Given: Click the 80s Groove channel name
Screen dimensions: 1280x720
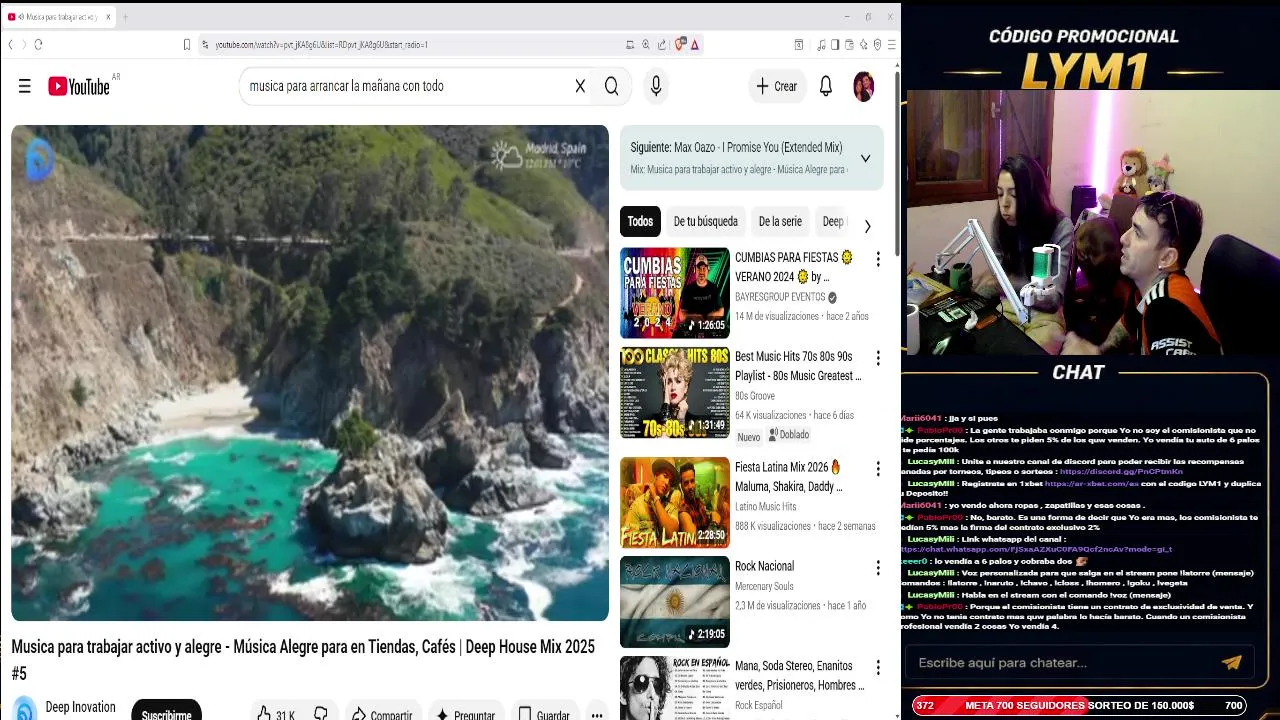Looking at the screenshot, I should tap(755, 396).
